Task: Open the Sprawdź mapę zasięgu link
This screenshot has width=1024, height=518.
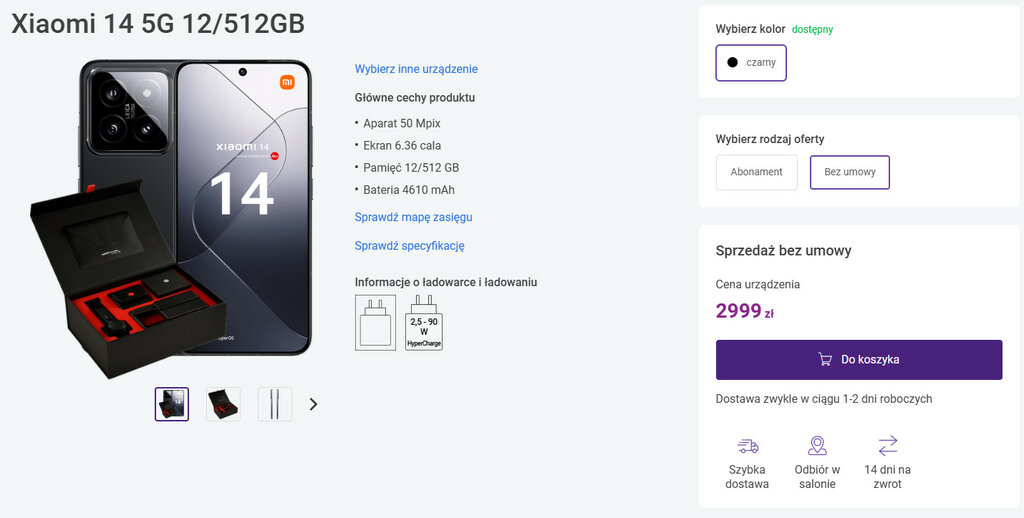Action: click(413, 217)
